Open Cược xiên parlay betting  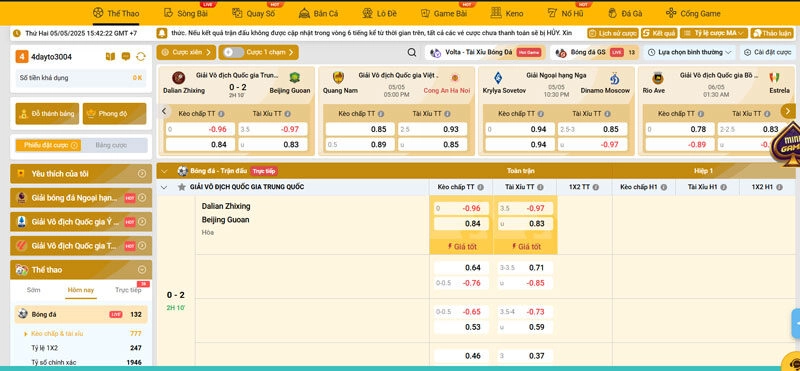point(186,52)
